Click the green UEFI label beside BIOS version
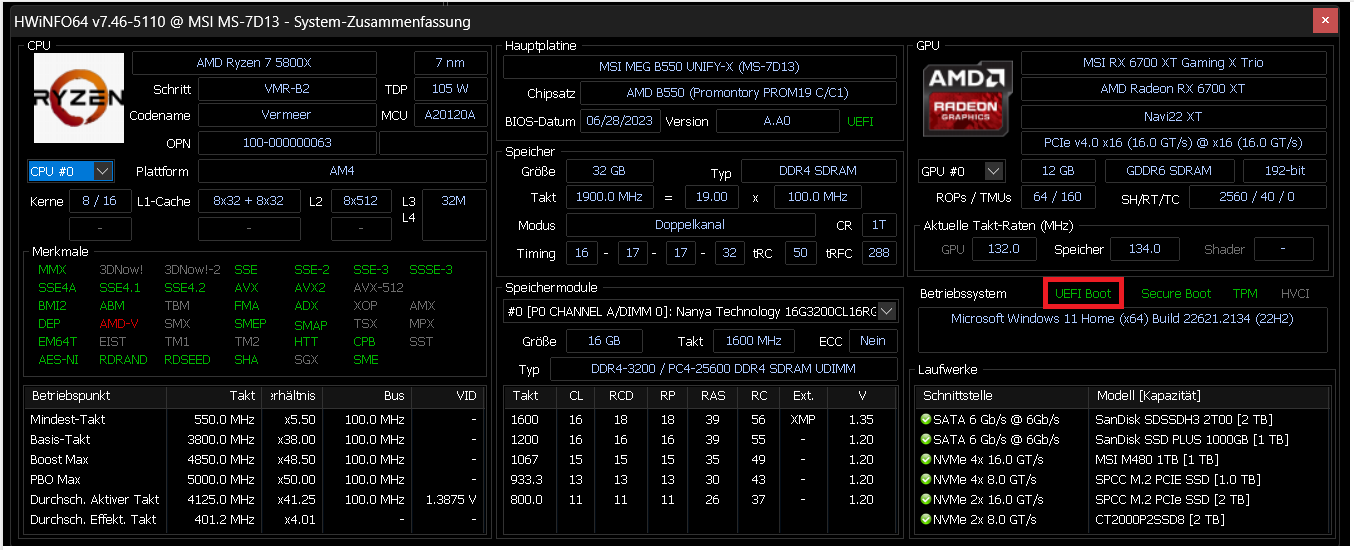This screenshot has width=1354, height=550. [860, 121]
